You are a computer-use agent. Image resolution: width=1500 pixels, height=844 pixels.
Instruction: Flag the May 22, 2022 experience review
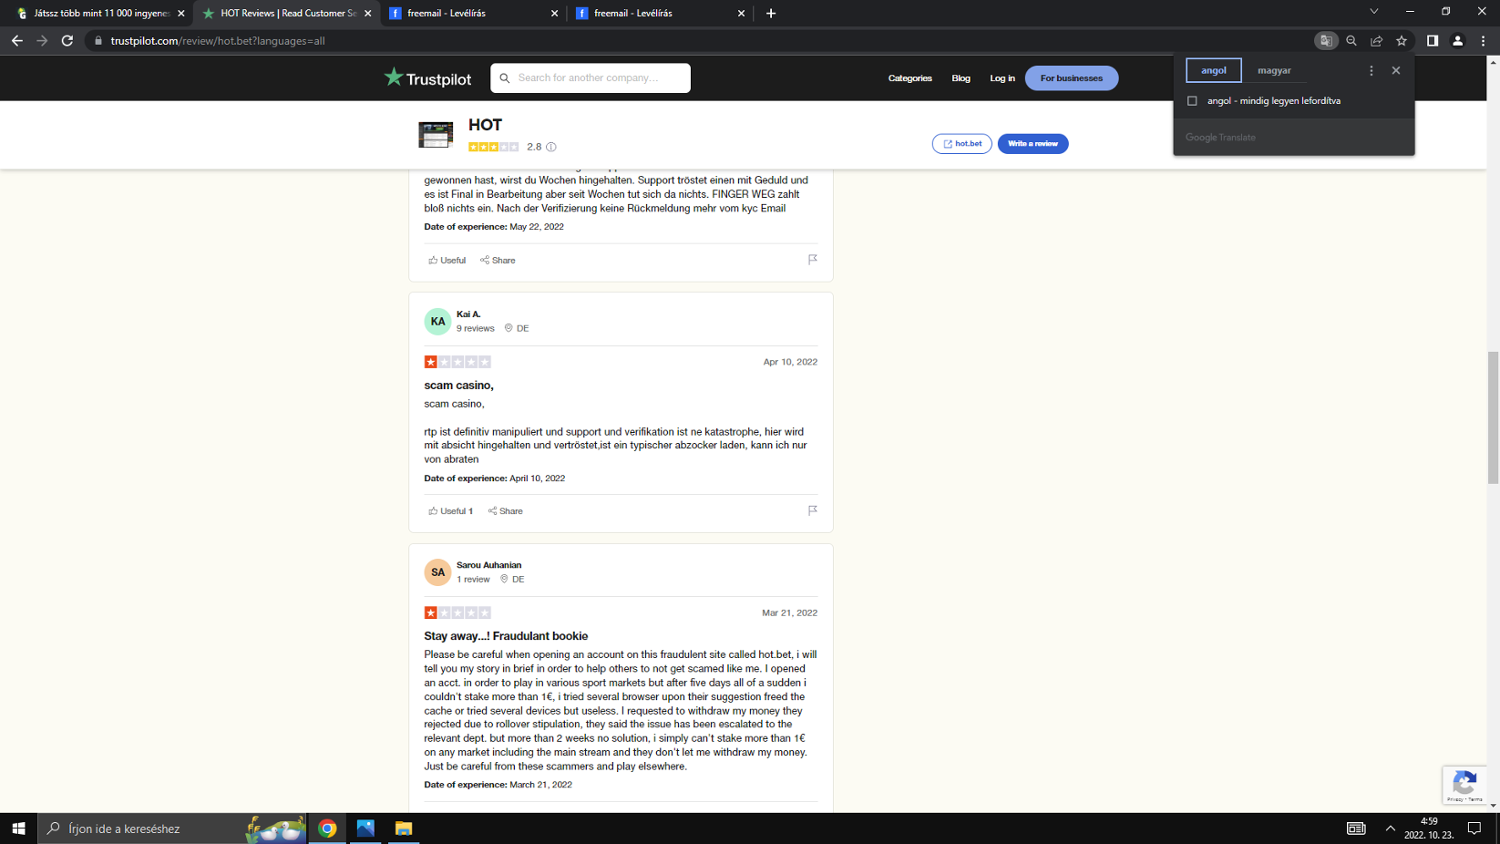[x=812, y=259]
